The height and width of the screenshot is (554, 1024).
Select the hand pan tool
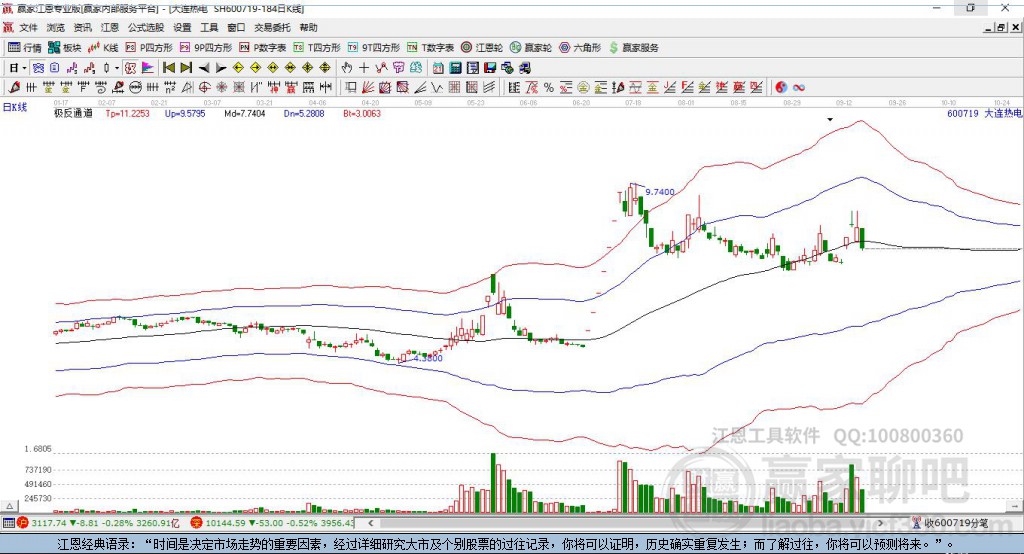point(347,68)
